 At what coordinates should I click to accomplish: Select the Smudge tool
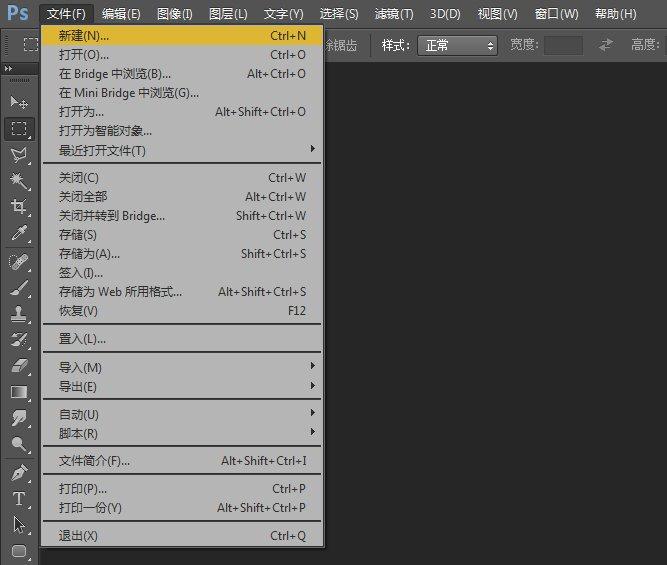pos(19,418)
